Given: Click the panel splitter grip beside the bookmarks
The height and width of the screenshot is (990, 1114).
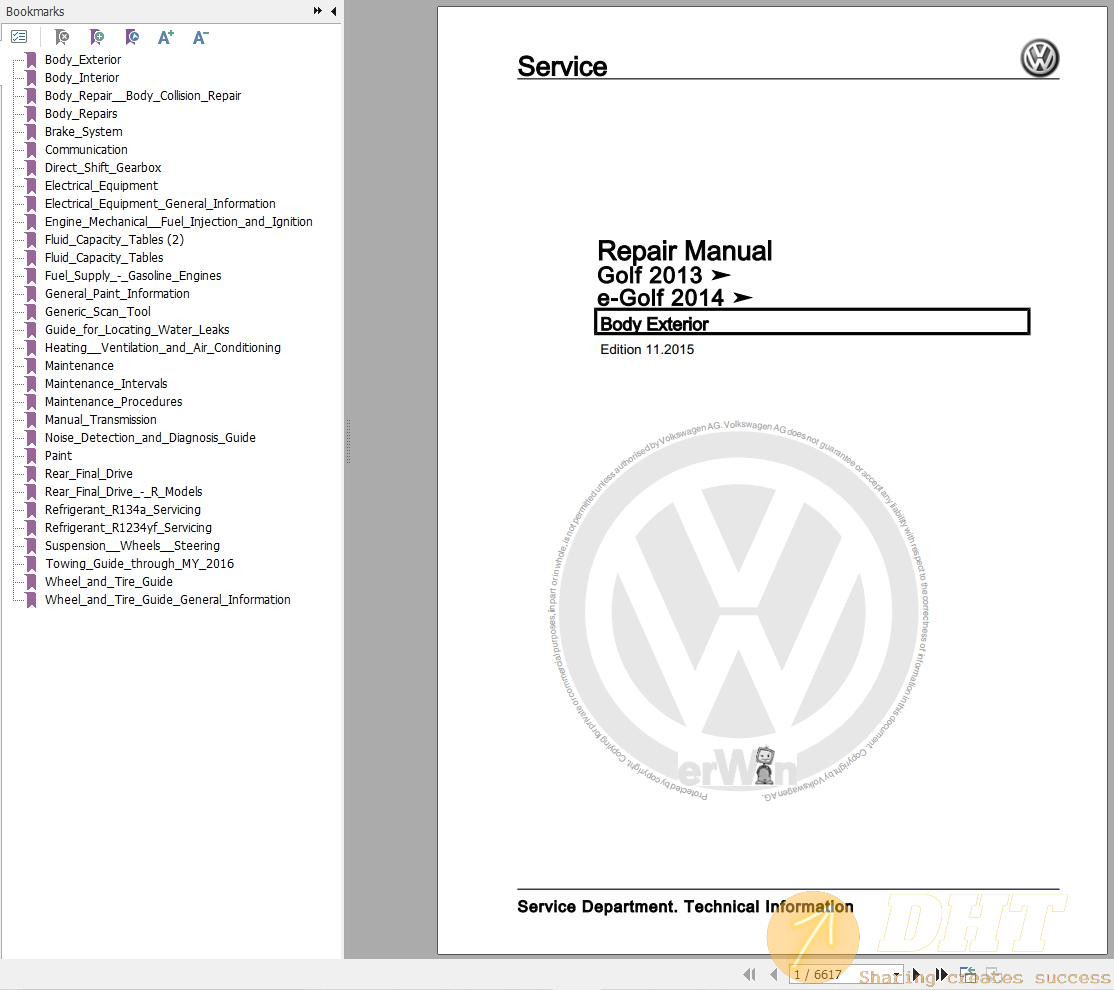Looking at the screenshot, I should (x=348, y=441).
